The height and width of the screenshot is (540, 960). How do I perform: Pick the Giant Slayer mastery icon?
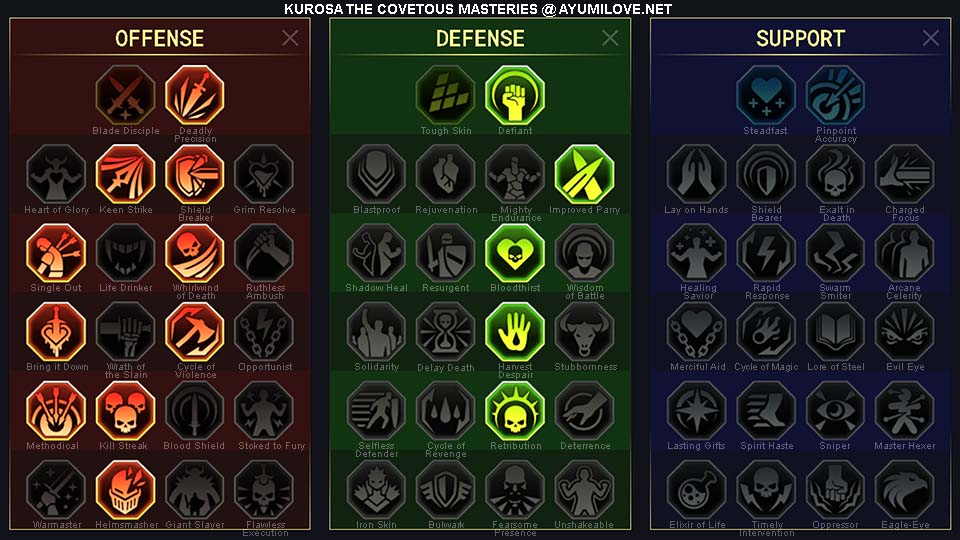[195, 490]
